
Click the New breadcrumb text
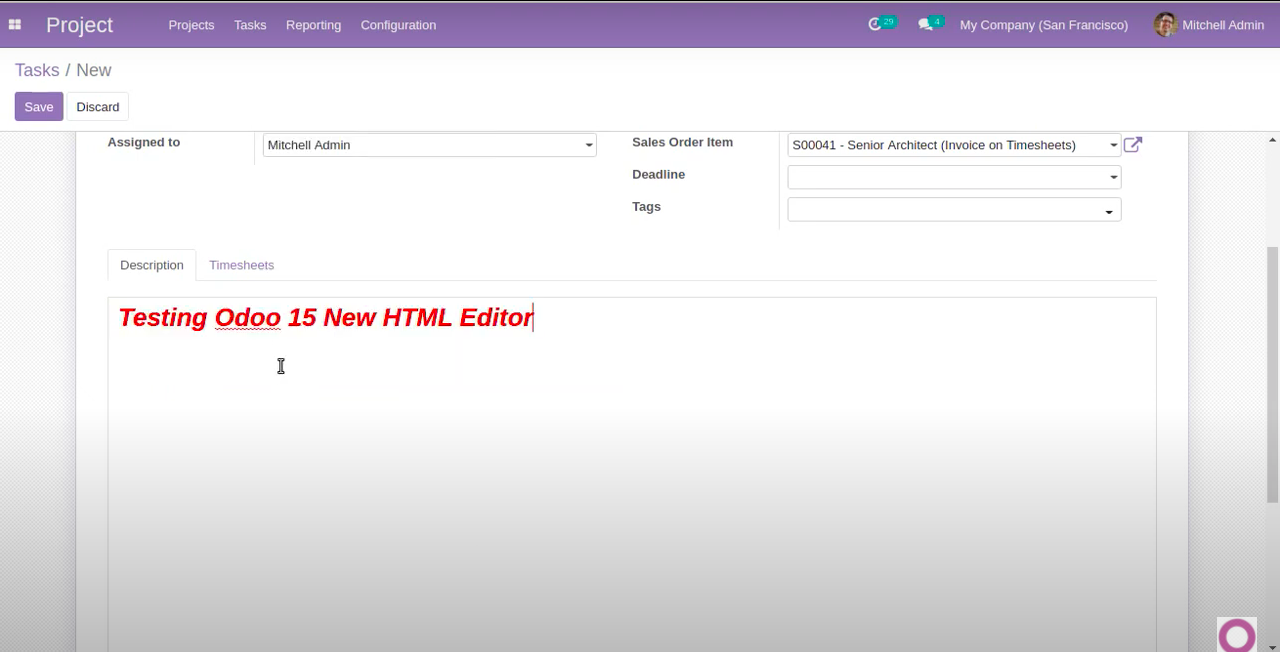click(x=94, y=70)
